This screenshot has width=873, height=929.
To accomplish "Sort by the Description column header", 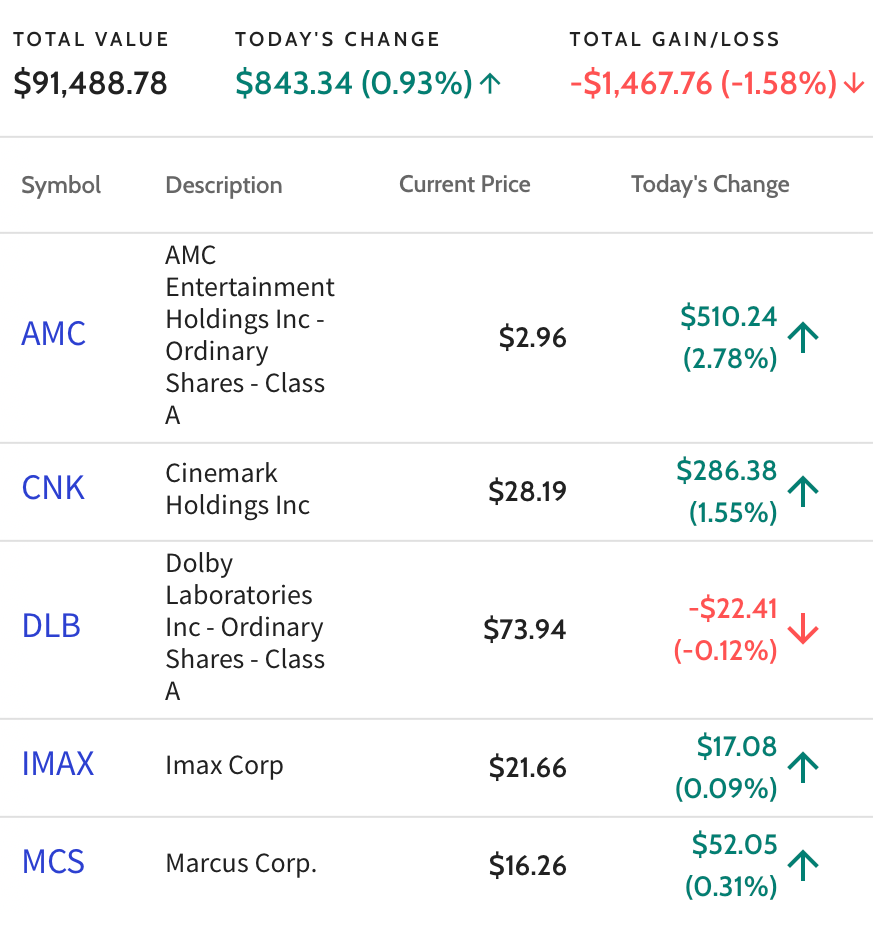I will [x=224, y=185].
